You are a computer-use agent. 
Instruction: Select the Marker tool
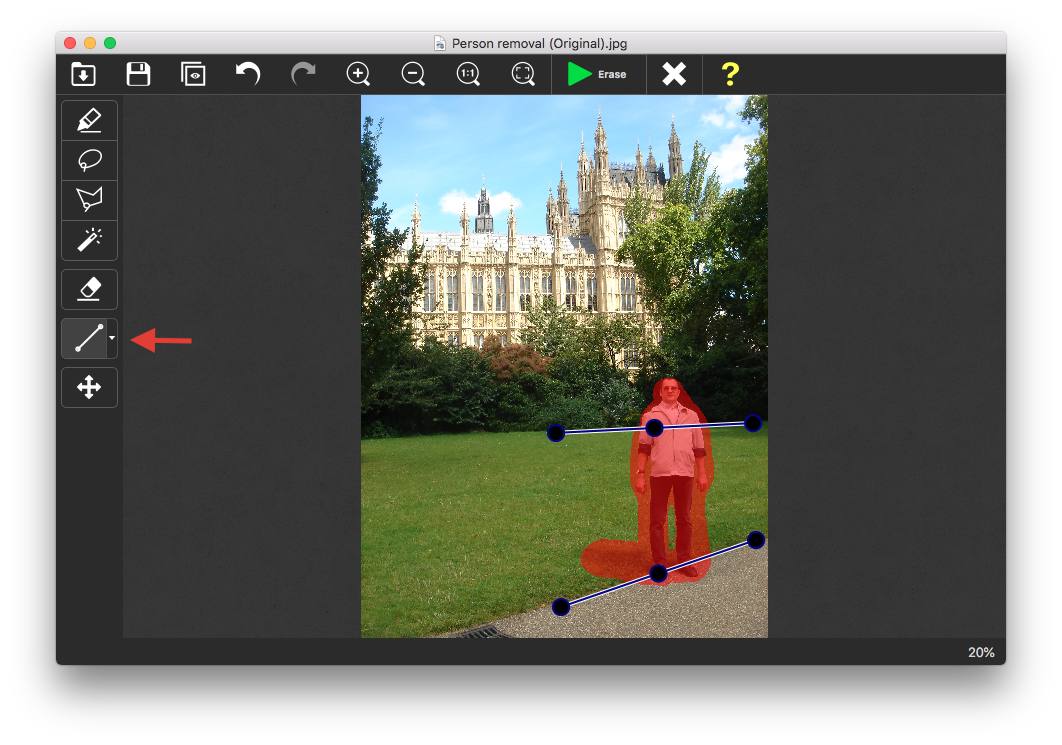pyautogui.click(x=89, y=121)
